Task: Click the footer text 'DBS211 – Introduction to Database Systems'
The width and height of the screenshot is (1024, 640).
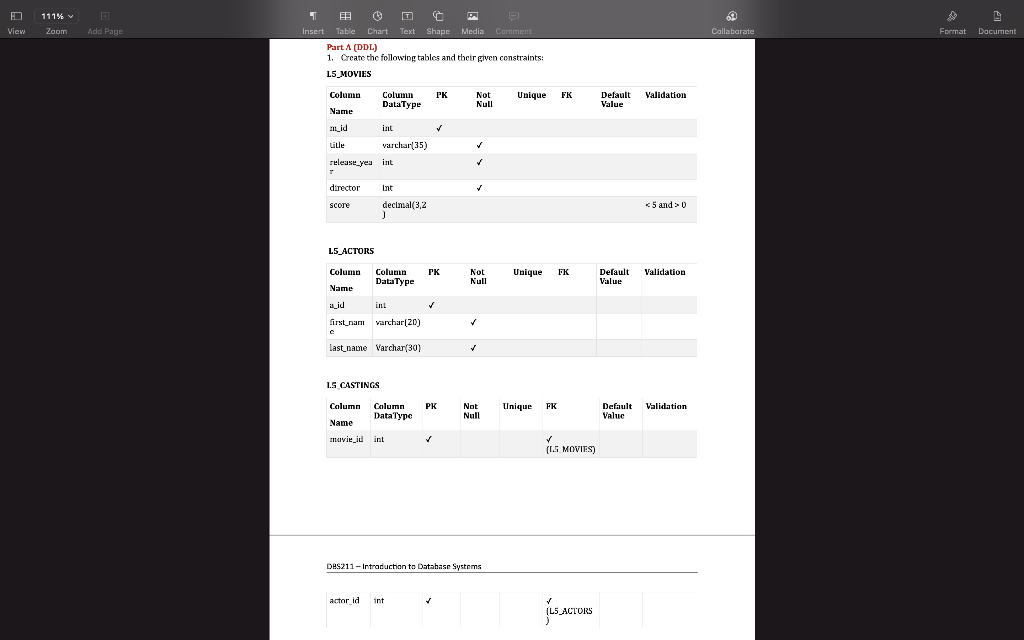Action: coord(404,566)
